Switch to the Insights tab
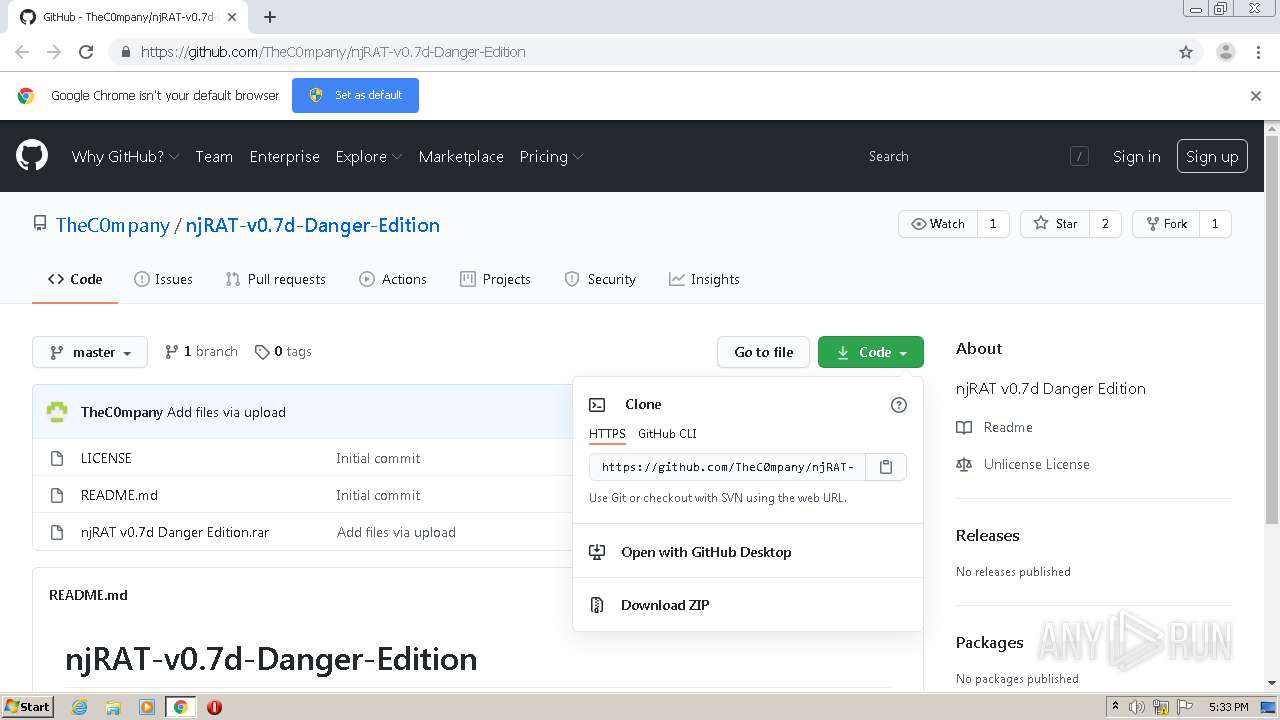 (x=704, y=279)
